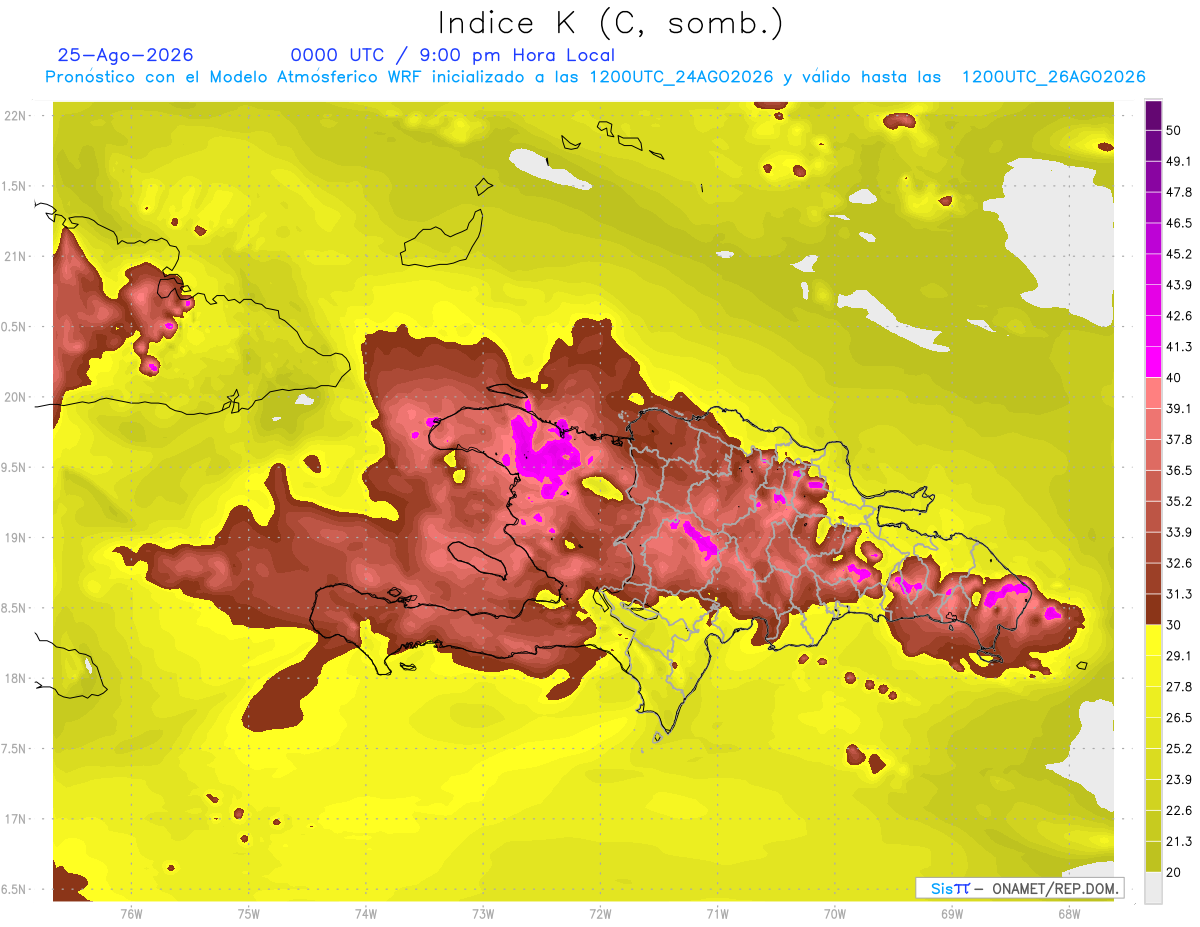Click the '21N' latitude label
This screenshot has width=1200, height=927.
point(17,256)
